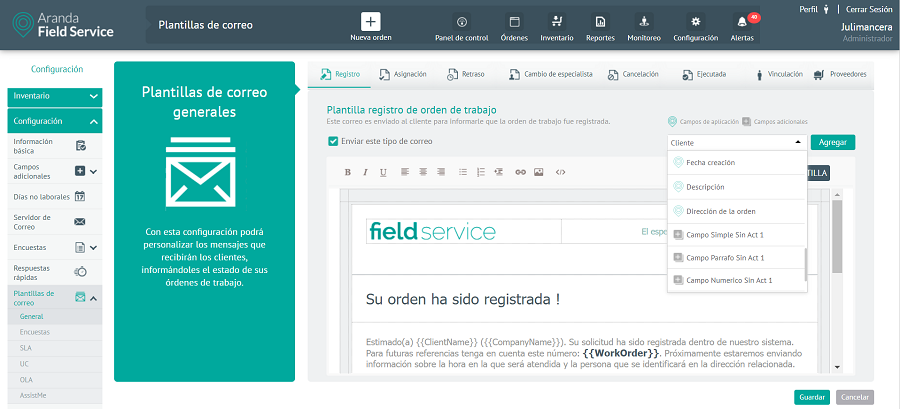Open the HTML source code view
This screenshot has width=900, height=409.
tap(561, 172)
